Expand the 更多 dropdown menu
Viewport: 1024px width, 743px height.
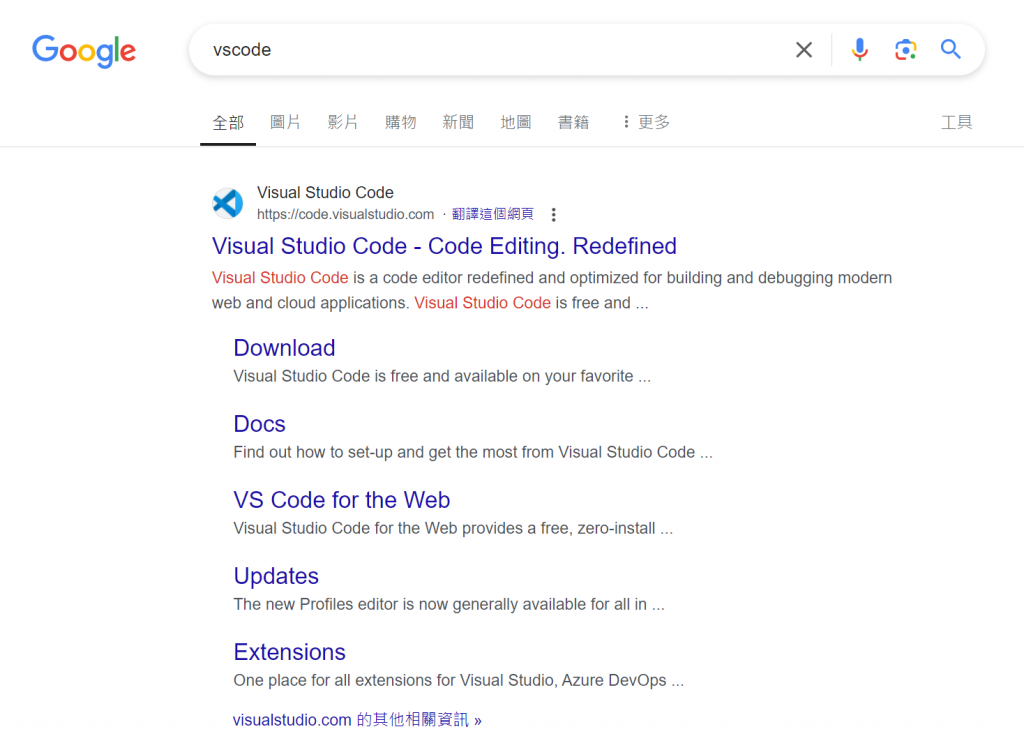646,122
